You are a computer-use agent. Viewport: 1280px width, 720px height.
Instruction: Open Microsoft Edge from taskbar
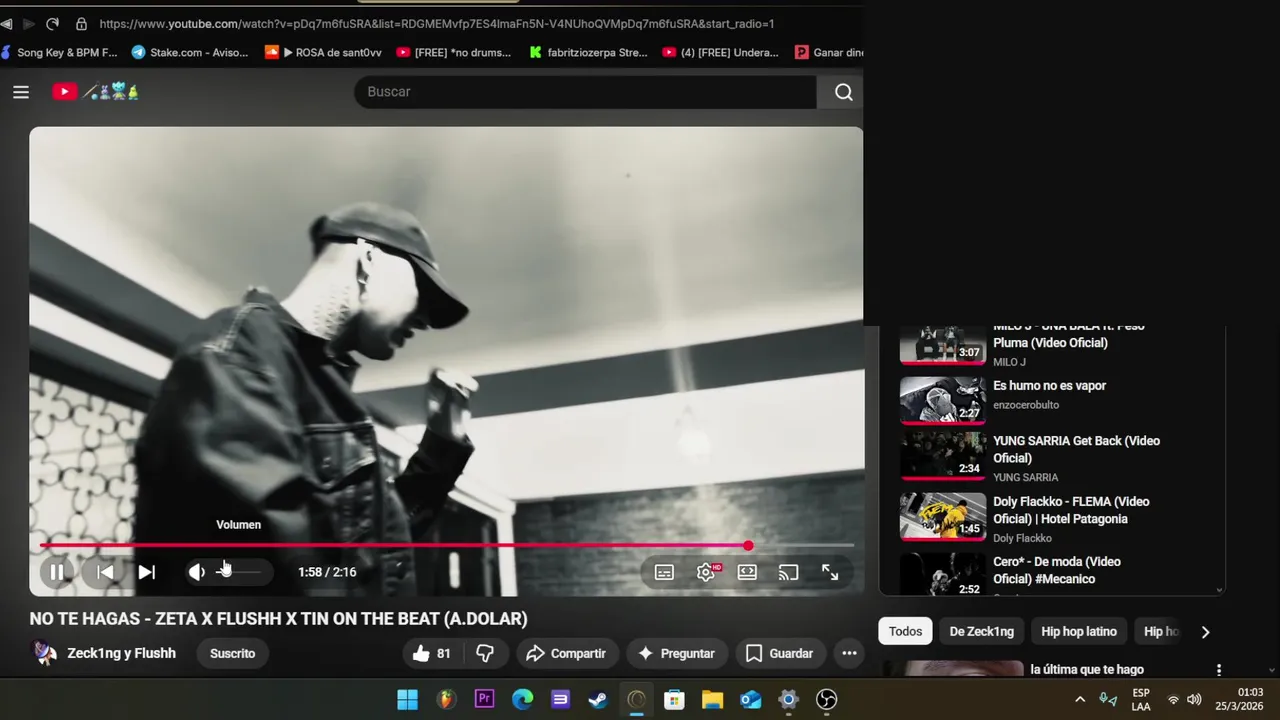pyautogui.click(x=522, y=699)
